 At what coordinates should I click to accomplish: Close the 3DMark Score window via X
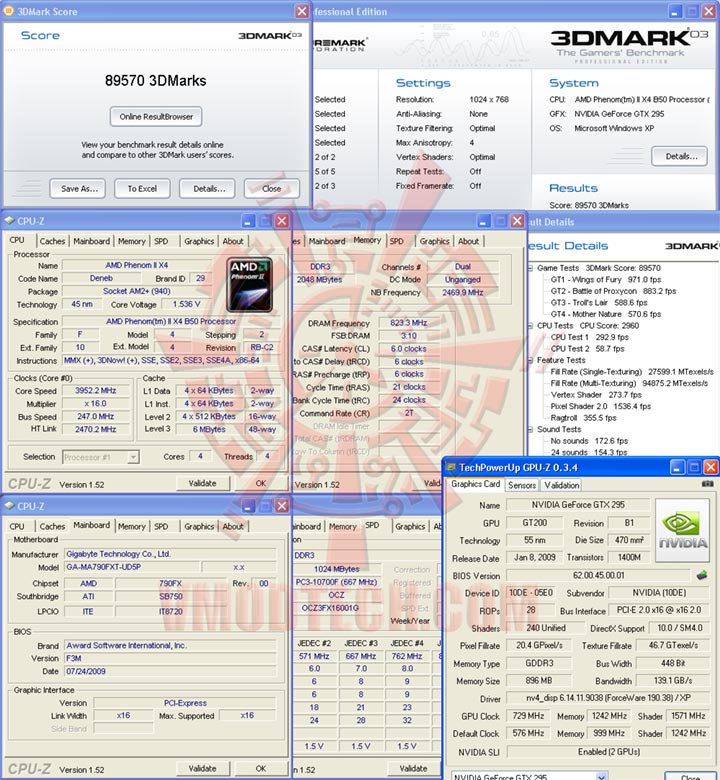coord(302,11)
